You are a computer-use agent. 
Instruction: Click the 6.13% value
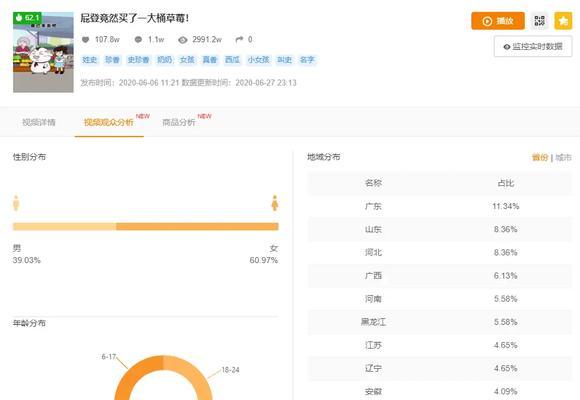click(506, 276)
